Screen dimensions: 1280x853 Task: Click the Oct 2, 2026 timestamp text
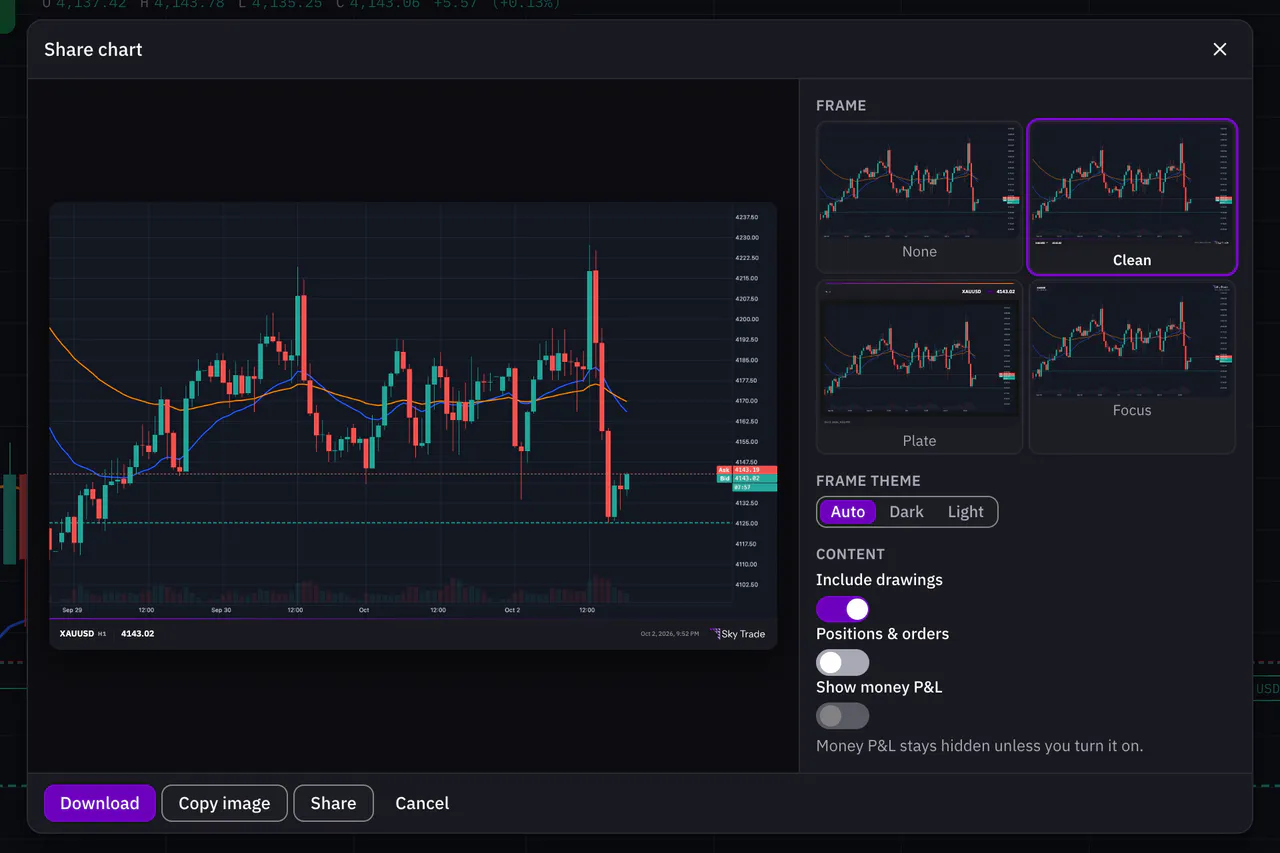point(669,634)
